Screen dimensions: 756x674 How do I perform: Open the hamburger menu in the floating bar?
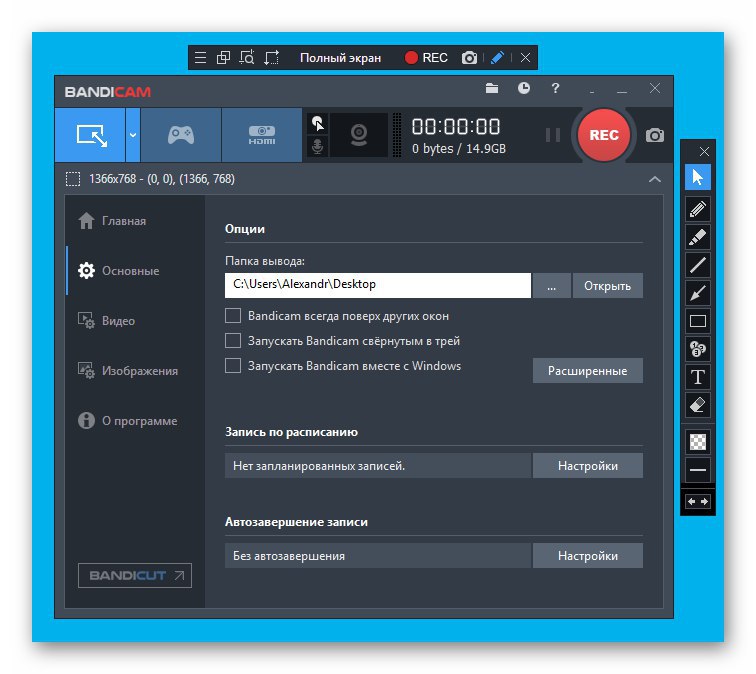coord(201,58)
